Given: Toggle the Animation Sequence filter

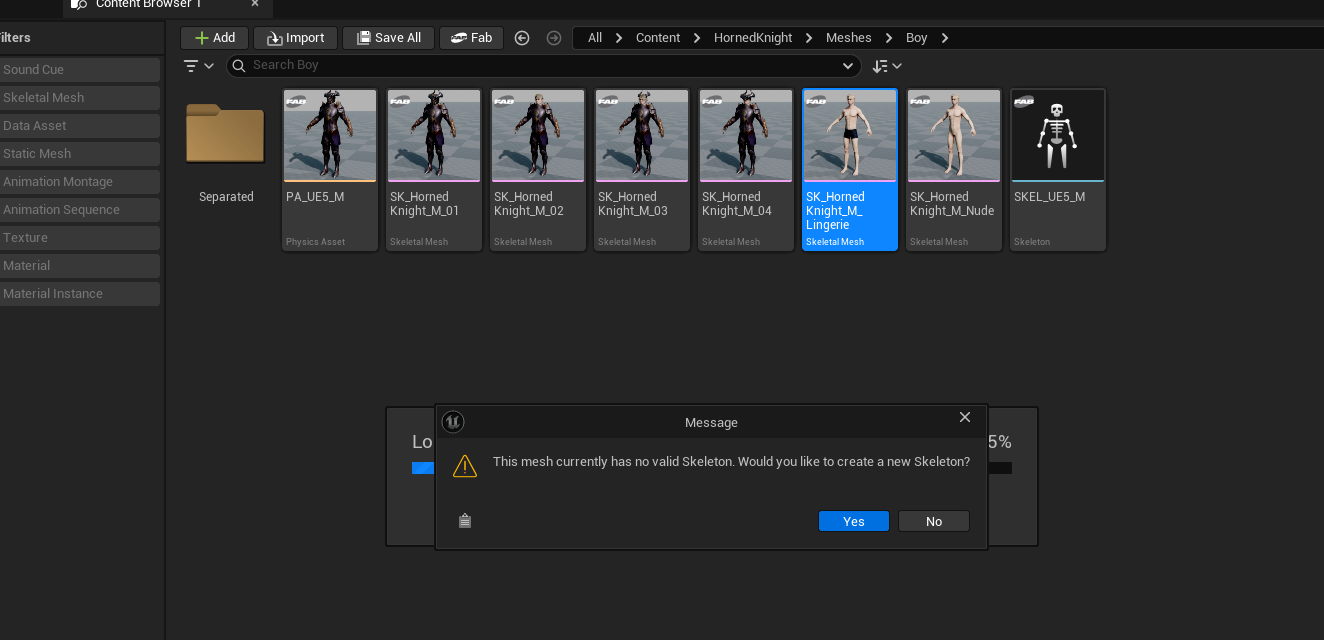Looking at the screenshot, I should [80, 210].
